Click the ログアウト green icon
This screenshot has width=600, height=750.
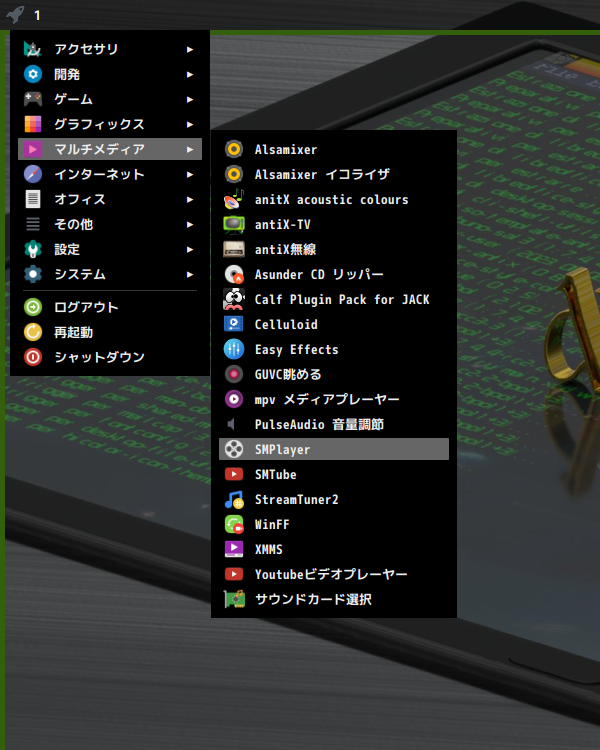tap(33, 307)
